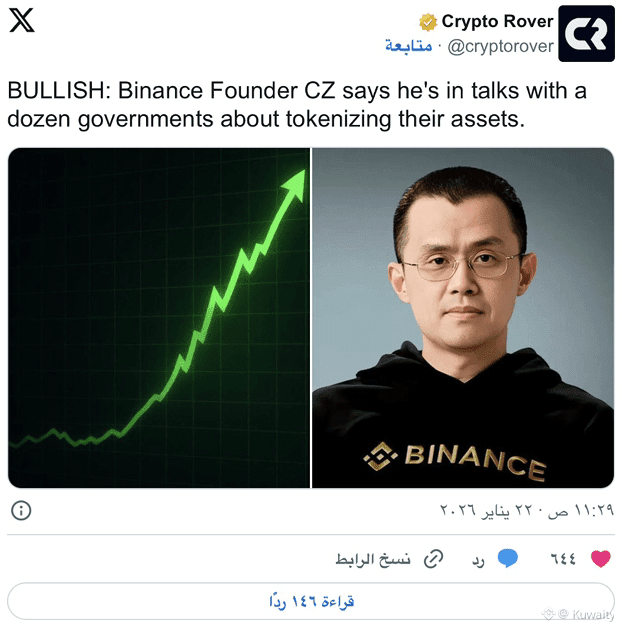Click the info circle icon below the images
The image size is (622, 630).
pyautogui.click(x=21, y=511)
